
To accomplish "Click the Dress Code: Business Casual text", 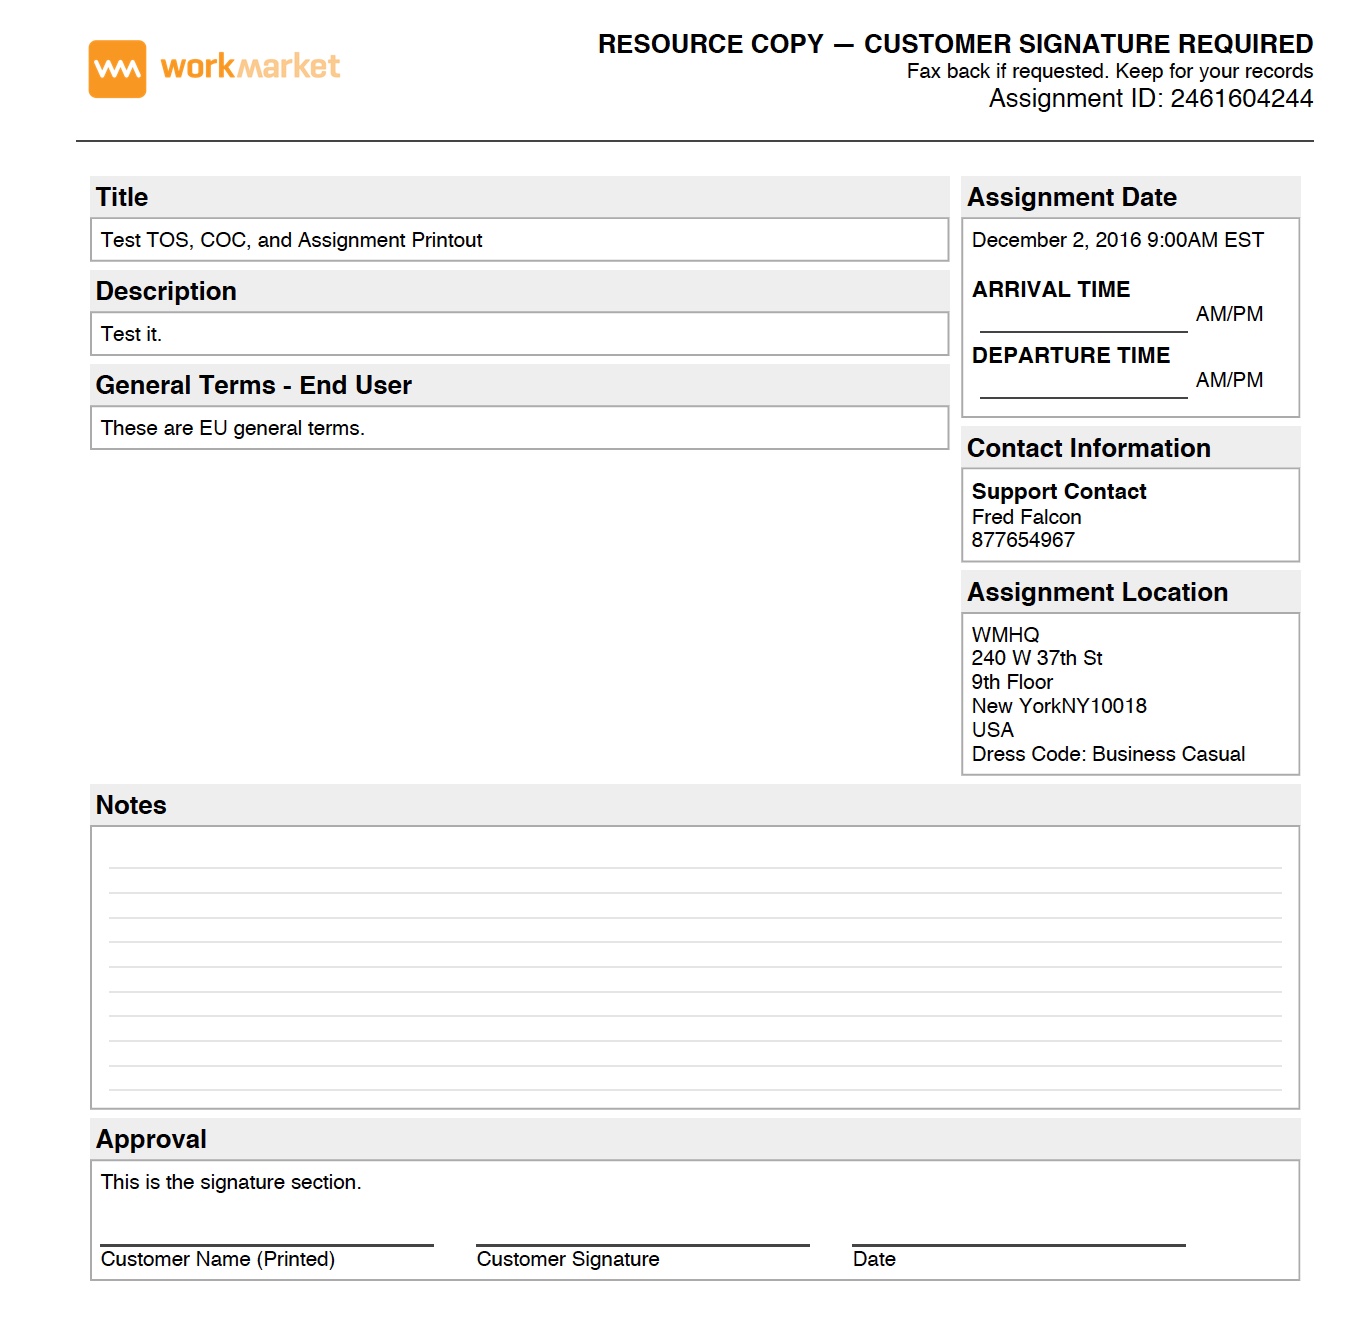I will point(1108,754).
